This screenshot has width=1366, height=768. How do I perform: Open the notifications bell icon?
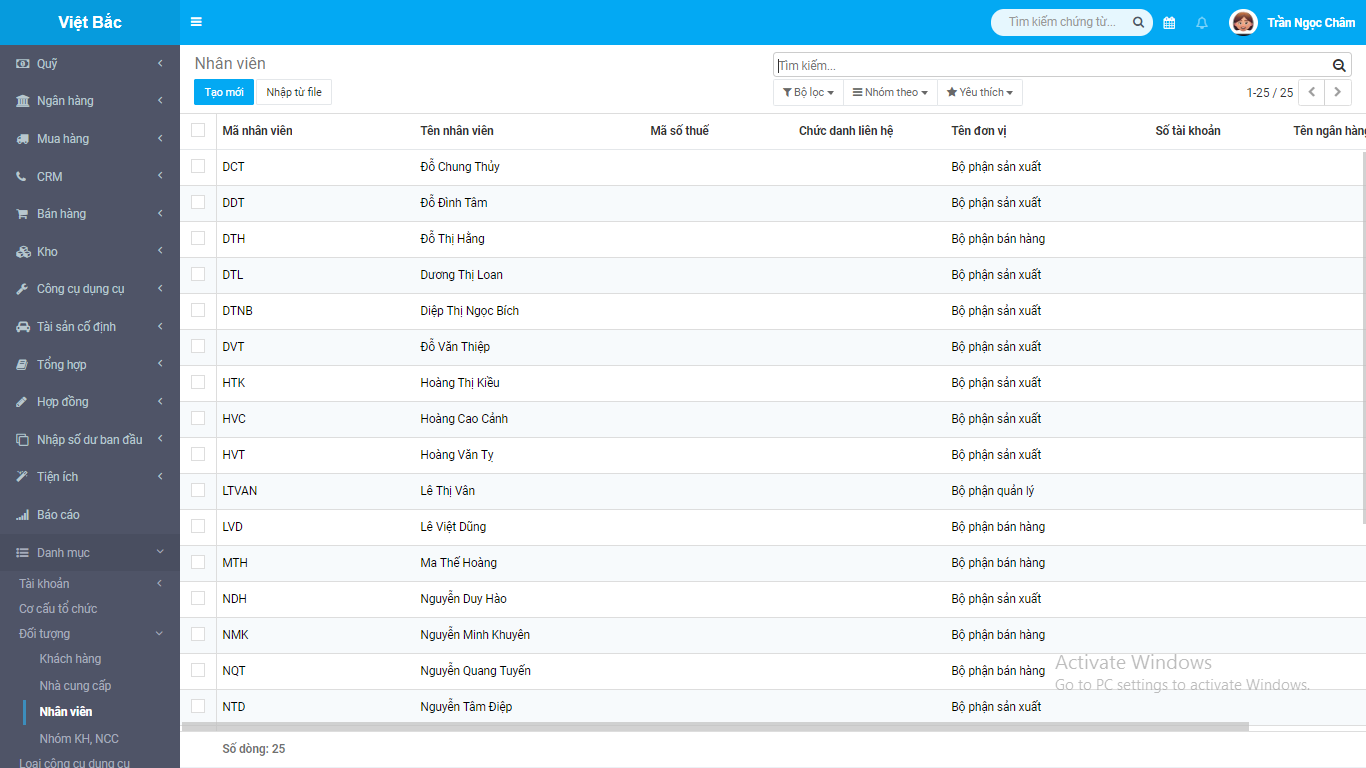pos(1202,23)
